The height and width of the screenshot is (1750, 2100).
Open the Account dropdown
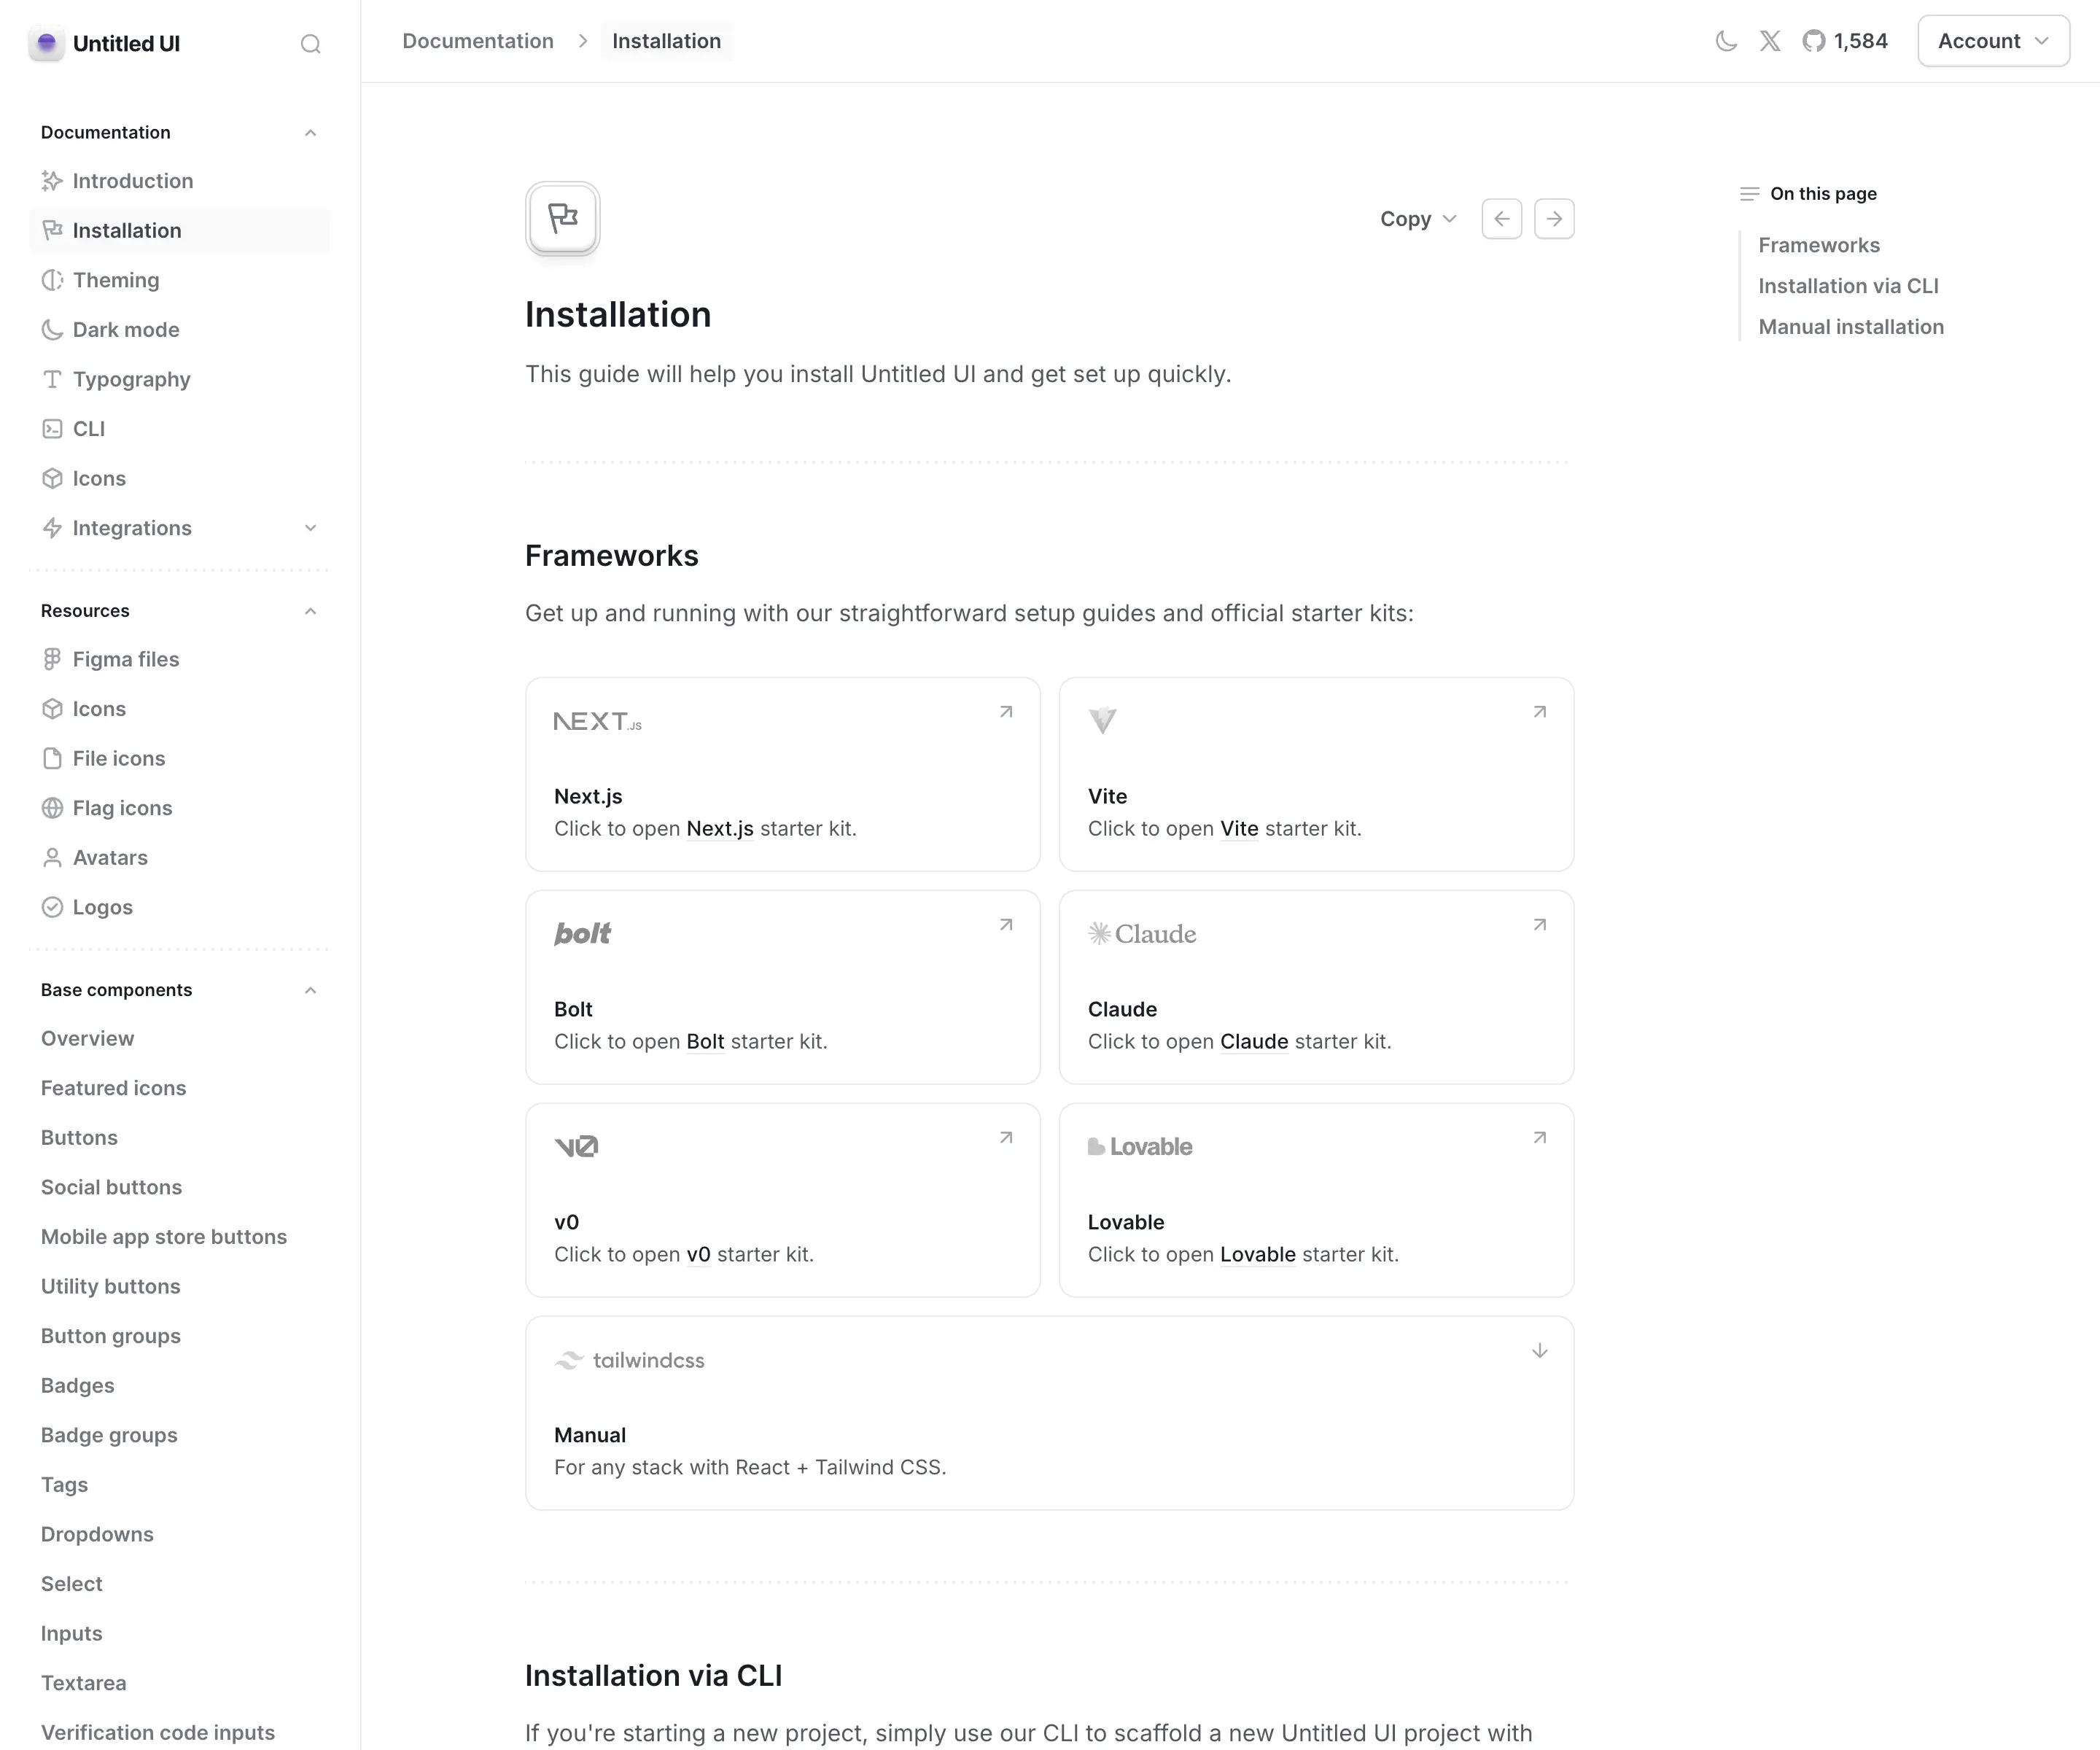(x=1992, y=41)
